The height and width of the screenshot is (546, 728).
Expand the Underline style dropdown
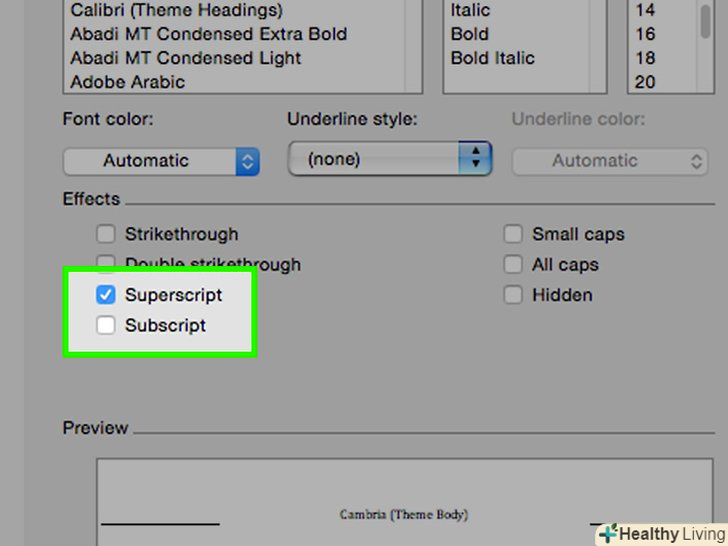click(389, 159)
